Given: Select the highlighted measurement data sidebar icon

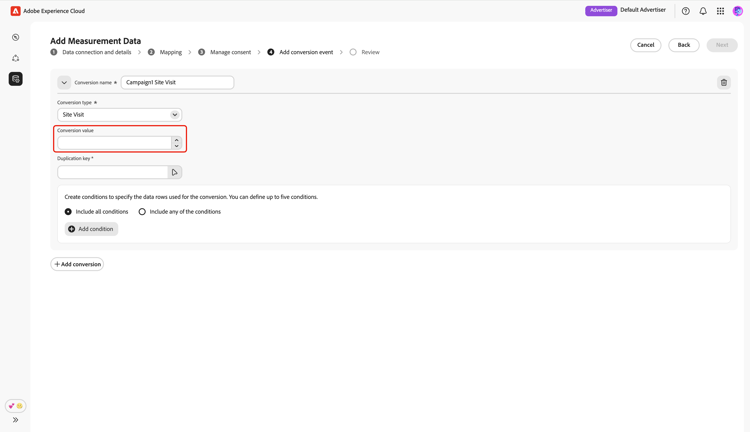Looking at the screenshot, I should pos(15,79).
